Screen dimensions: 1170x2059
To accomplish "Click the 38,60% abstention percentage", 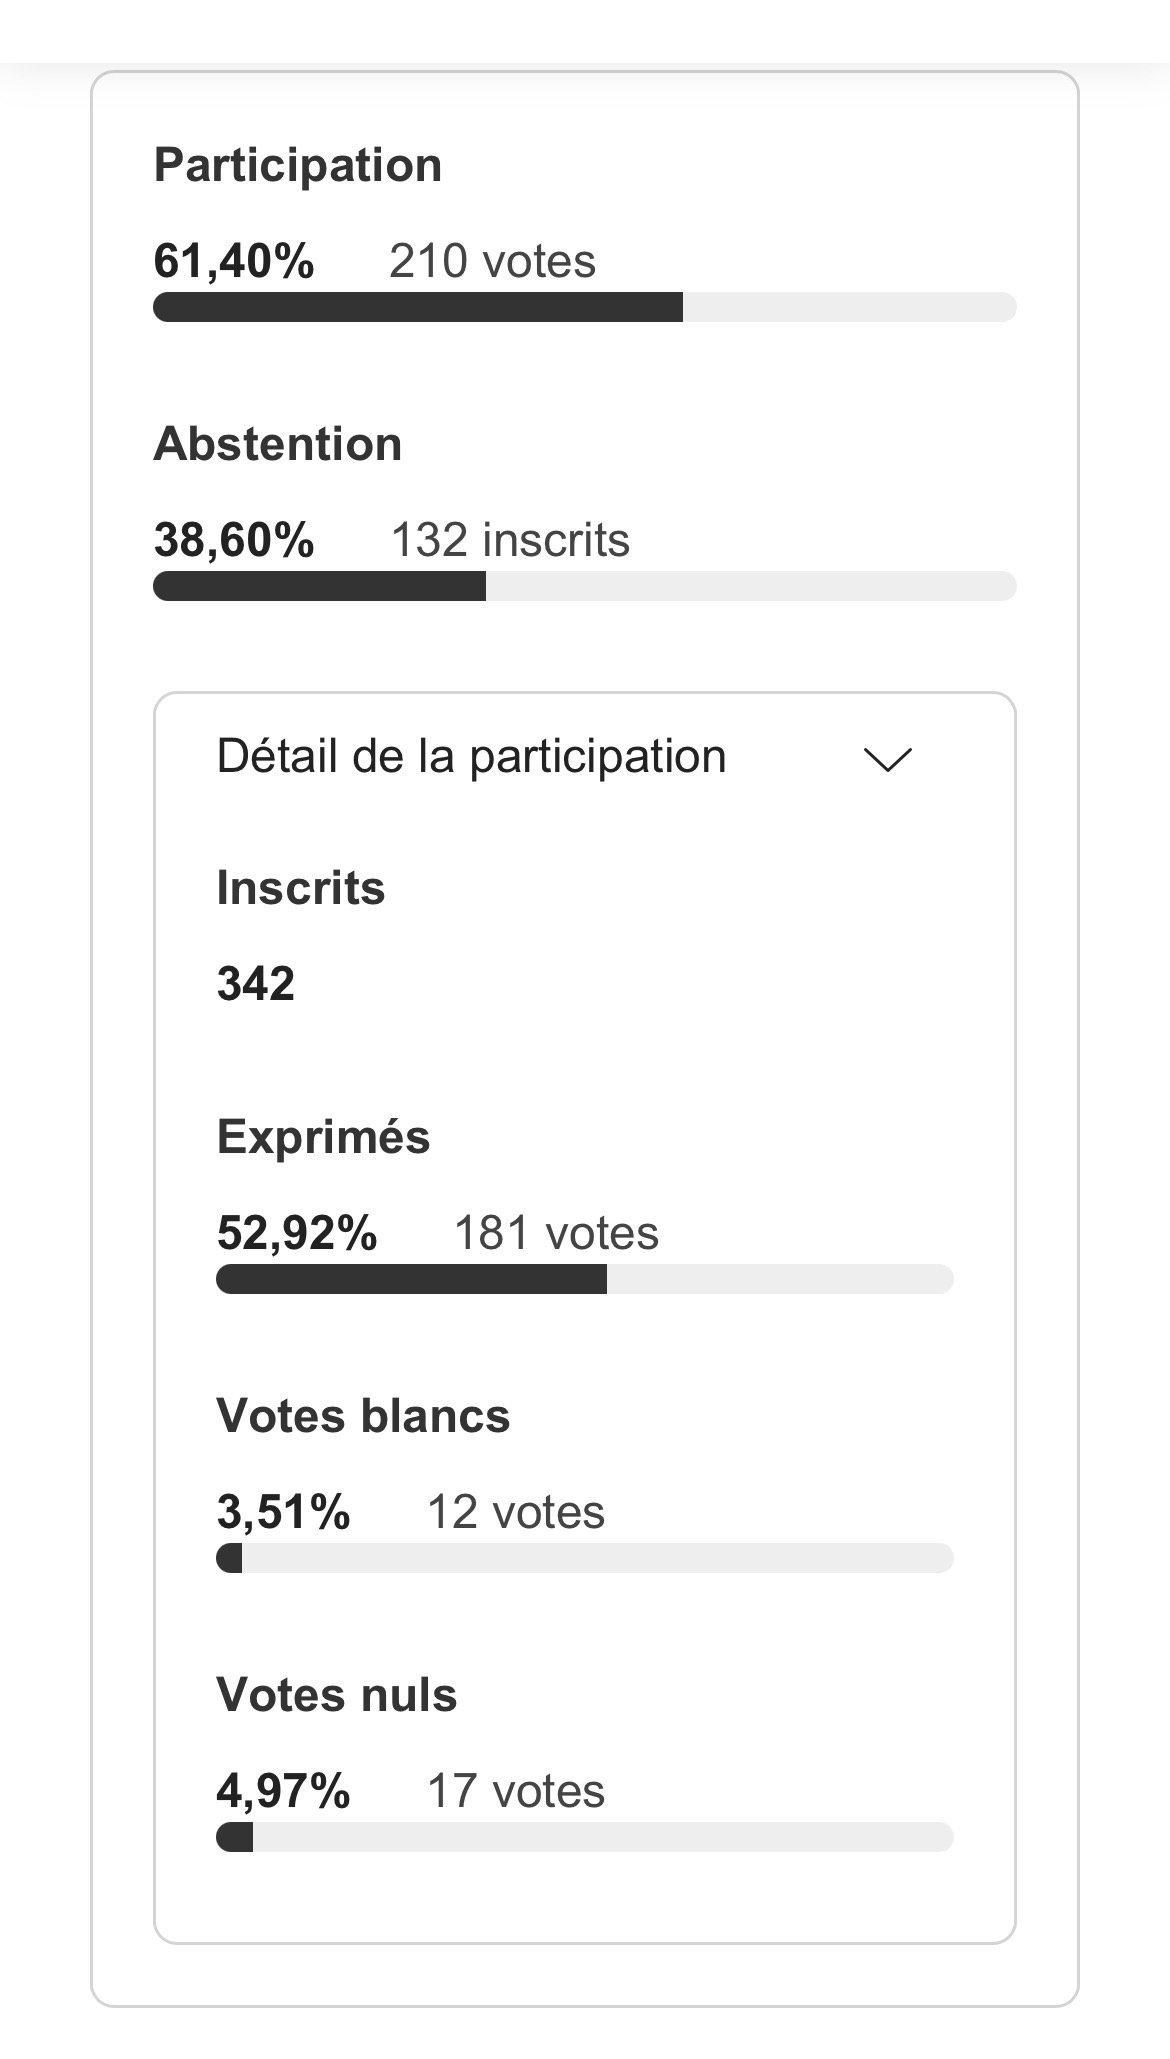I will [234, 540].
